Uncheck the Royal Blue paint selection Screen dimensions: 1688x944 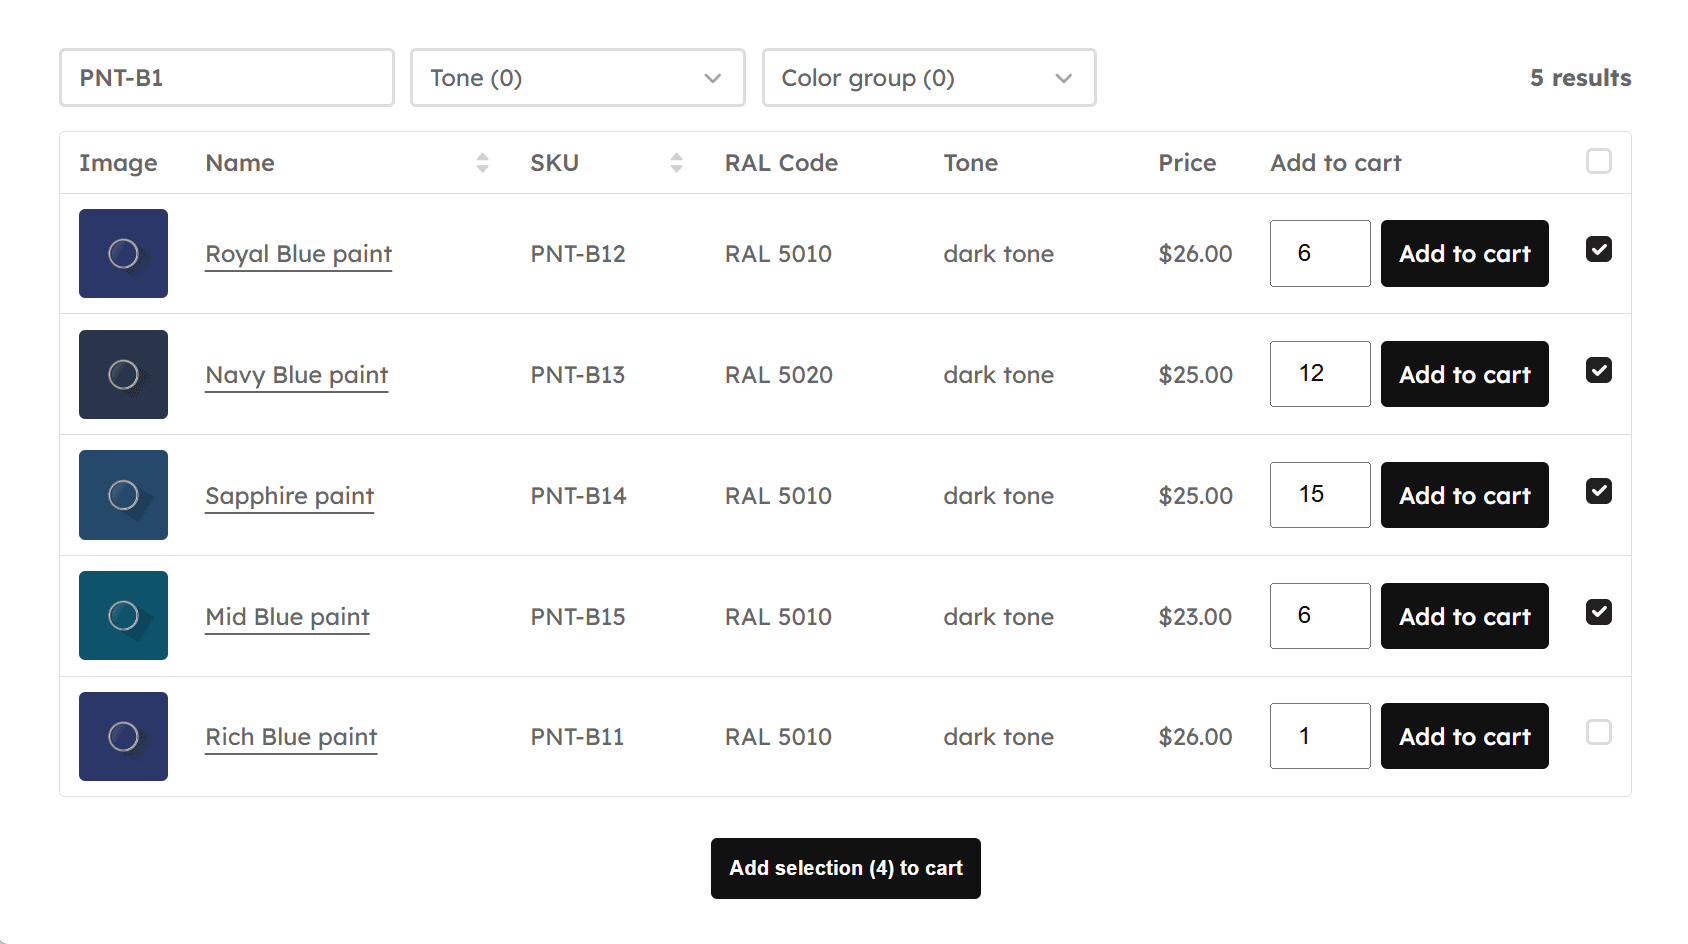1598,251
